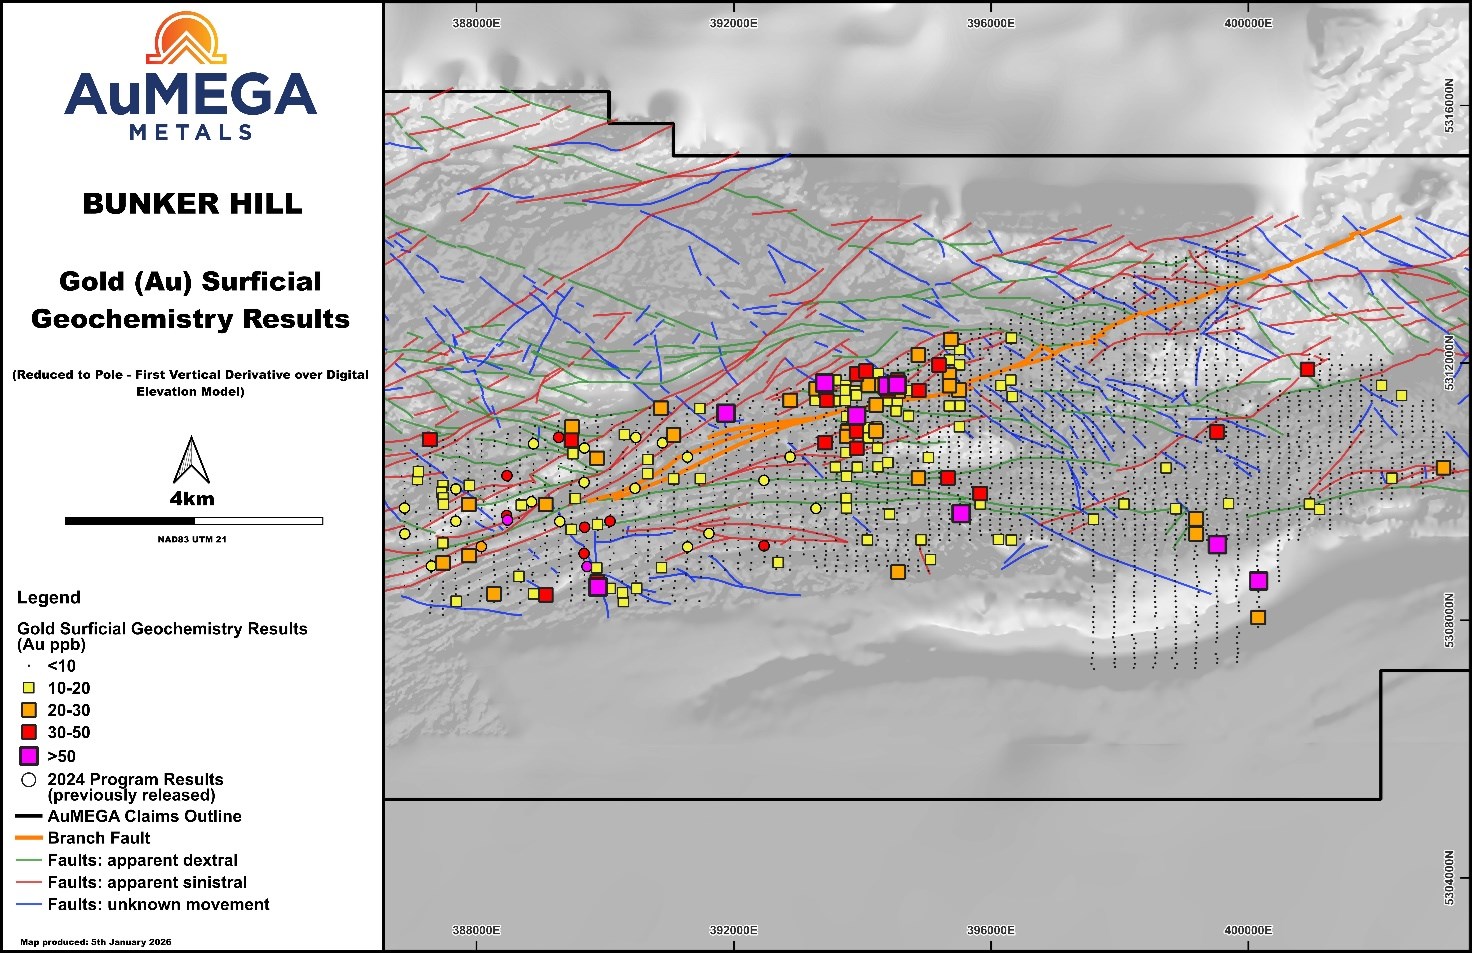Click the 4km scale bar

(x=193, y=520)
